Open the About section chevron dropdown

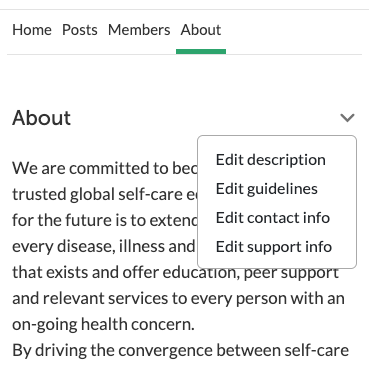[x=347, y=118]
